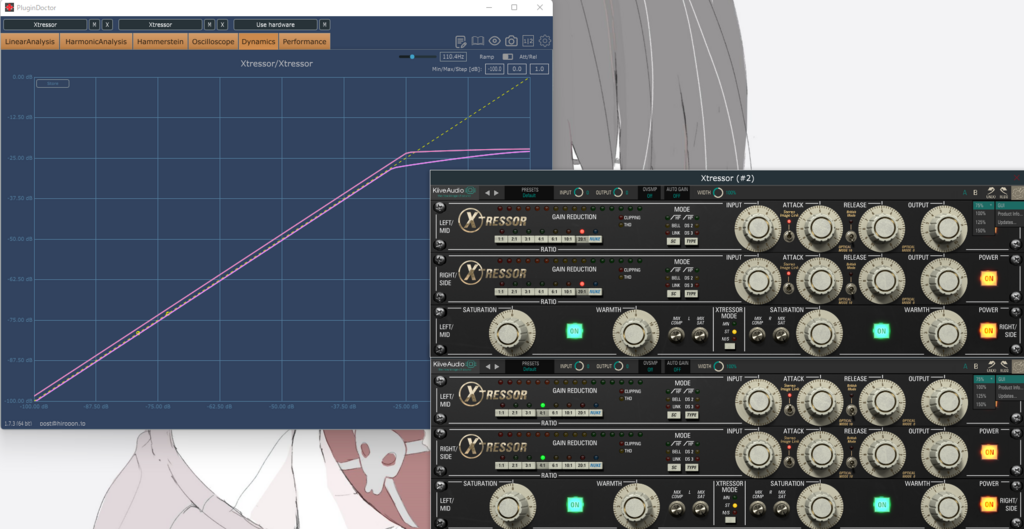Flip the L MIX COMP switch in Xtressor (#2)
1024x529 pixels.
[x=677, y=336]
